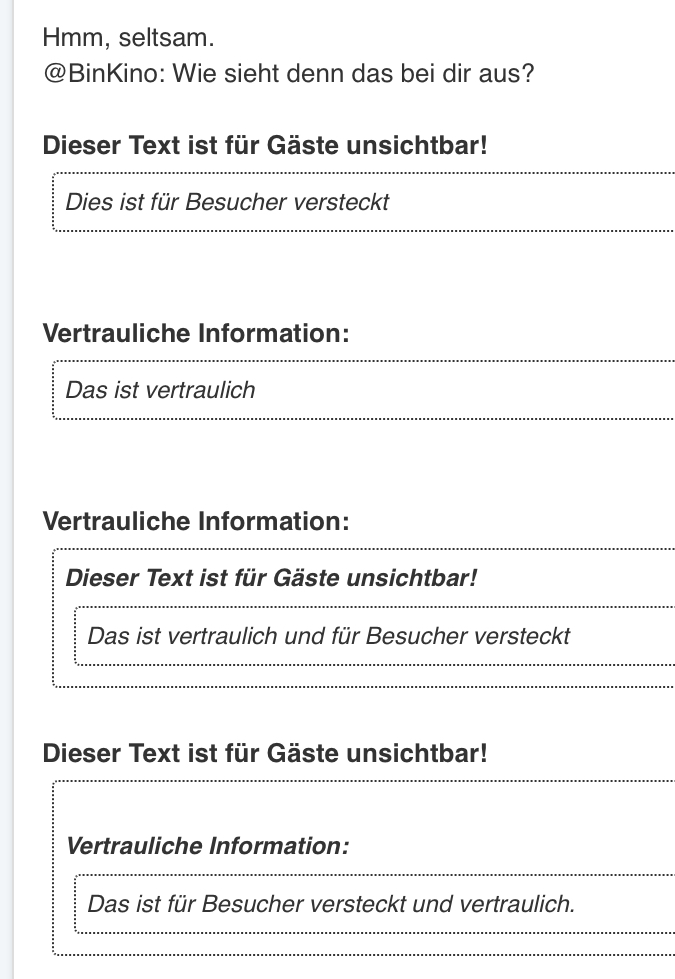Click the "Vertrauliche Information:" heading above "Das ist vertraulich"

coord(196,333)
